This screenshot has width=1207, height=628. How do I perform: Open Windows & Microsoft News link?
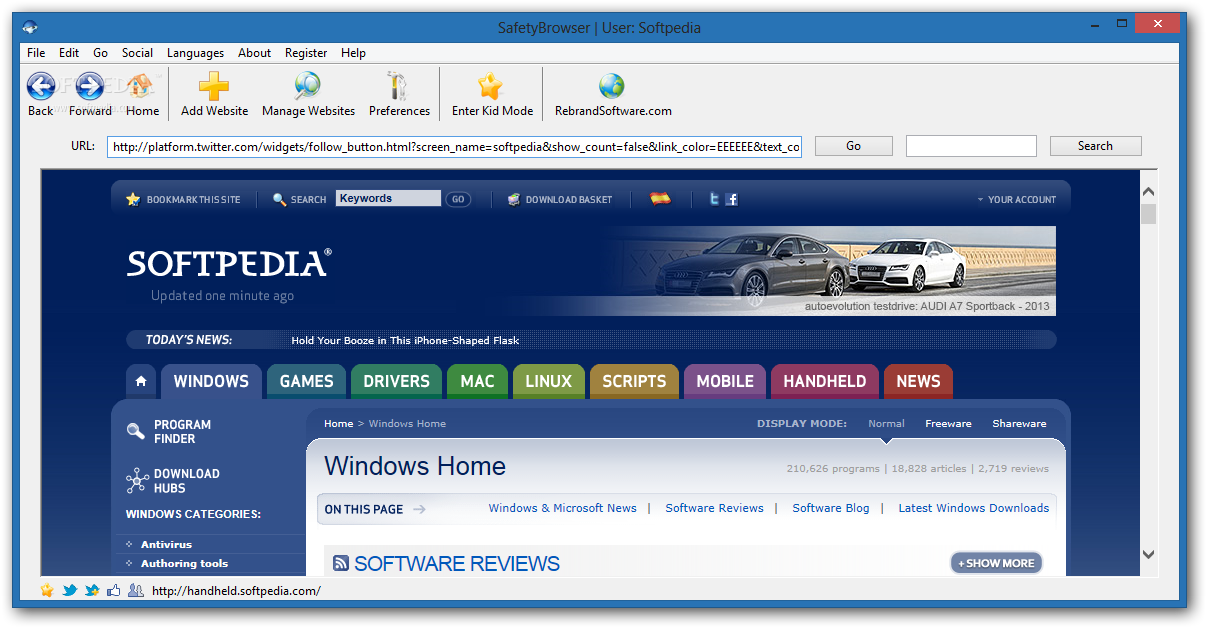pyautogui.click(x=562, y=508)
